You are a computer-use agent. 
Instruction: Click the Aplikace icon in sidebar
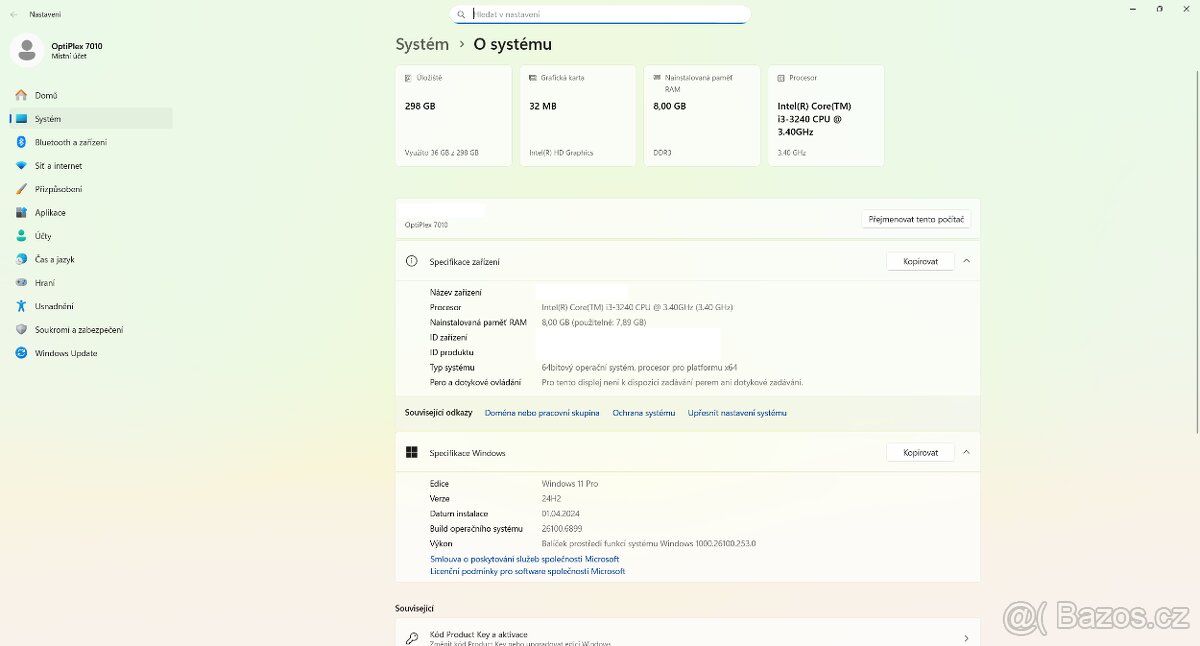click(x=21, y=213)
